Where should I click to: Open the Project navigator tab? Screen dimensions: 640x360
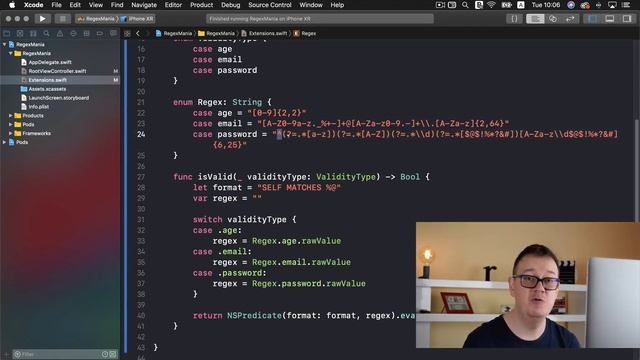[x=7, y=33]
